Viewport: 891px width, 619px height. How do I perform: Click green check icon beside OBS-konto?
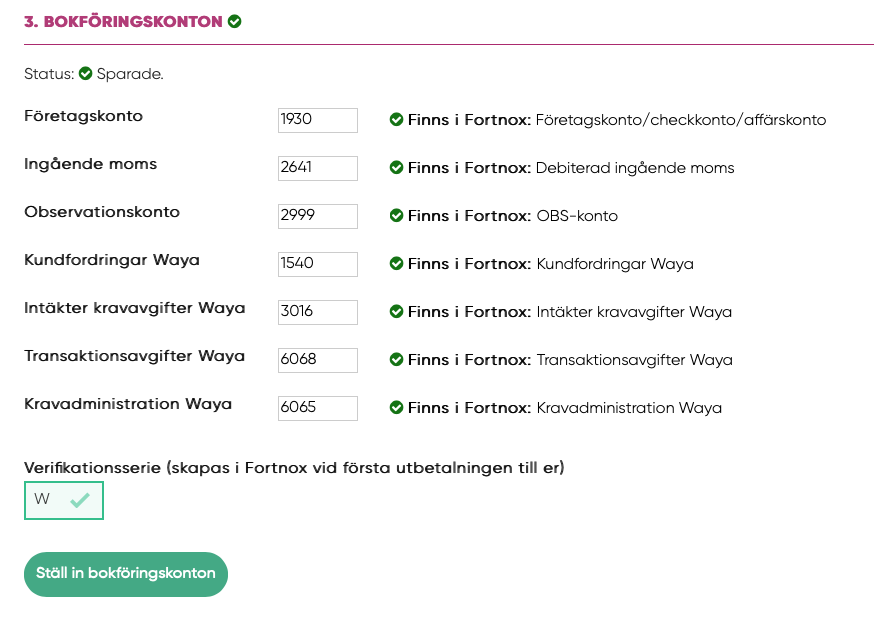point(396,215)
